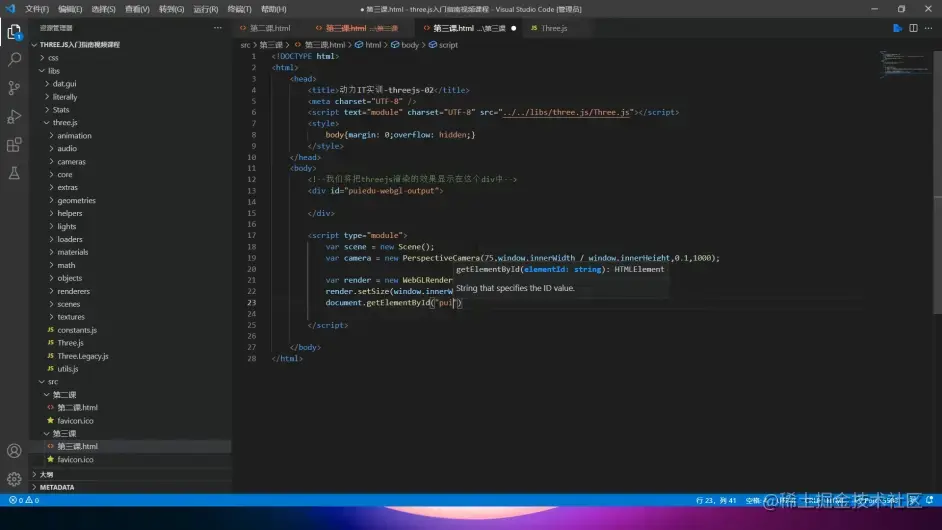The width and height of the screenshot is (942, 530).
Task: Open the Run and Debug view icon
Action: (14, 116)
